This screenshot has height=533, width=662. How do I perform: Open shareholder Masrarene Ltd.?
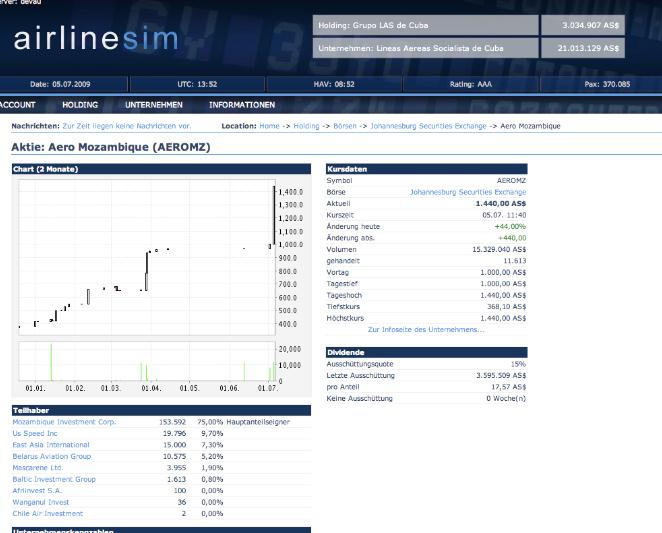coord(38,468)
